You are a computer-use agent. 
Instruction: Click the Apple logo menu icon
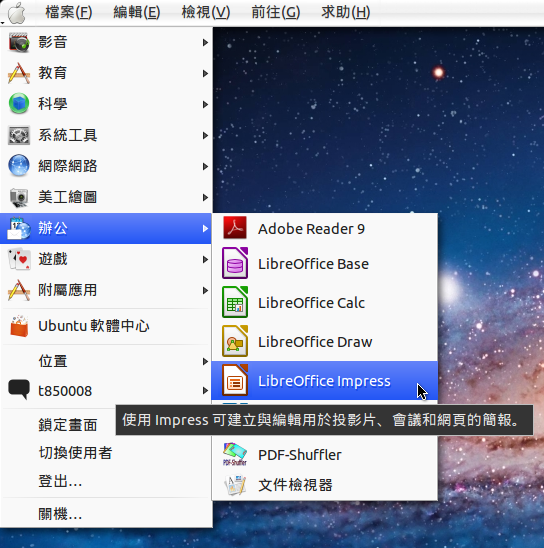coord(17,13)
